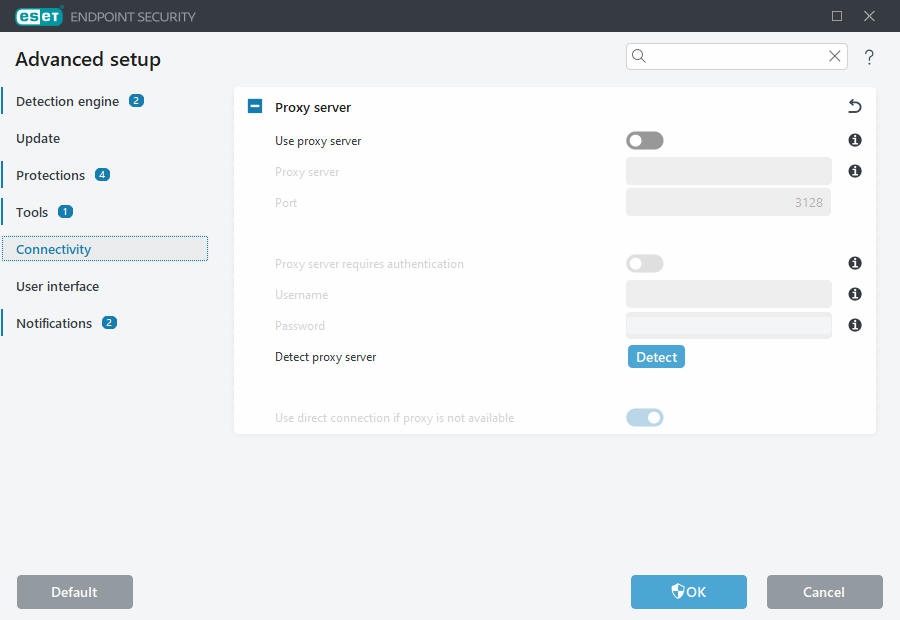The width and height of the screenshot is (900, 620).
Task: Click the info icon beside Password field
Action: tap(855, 326)
